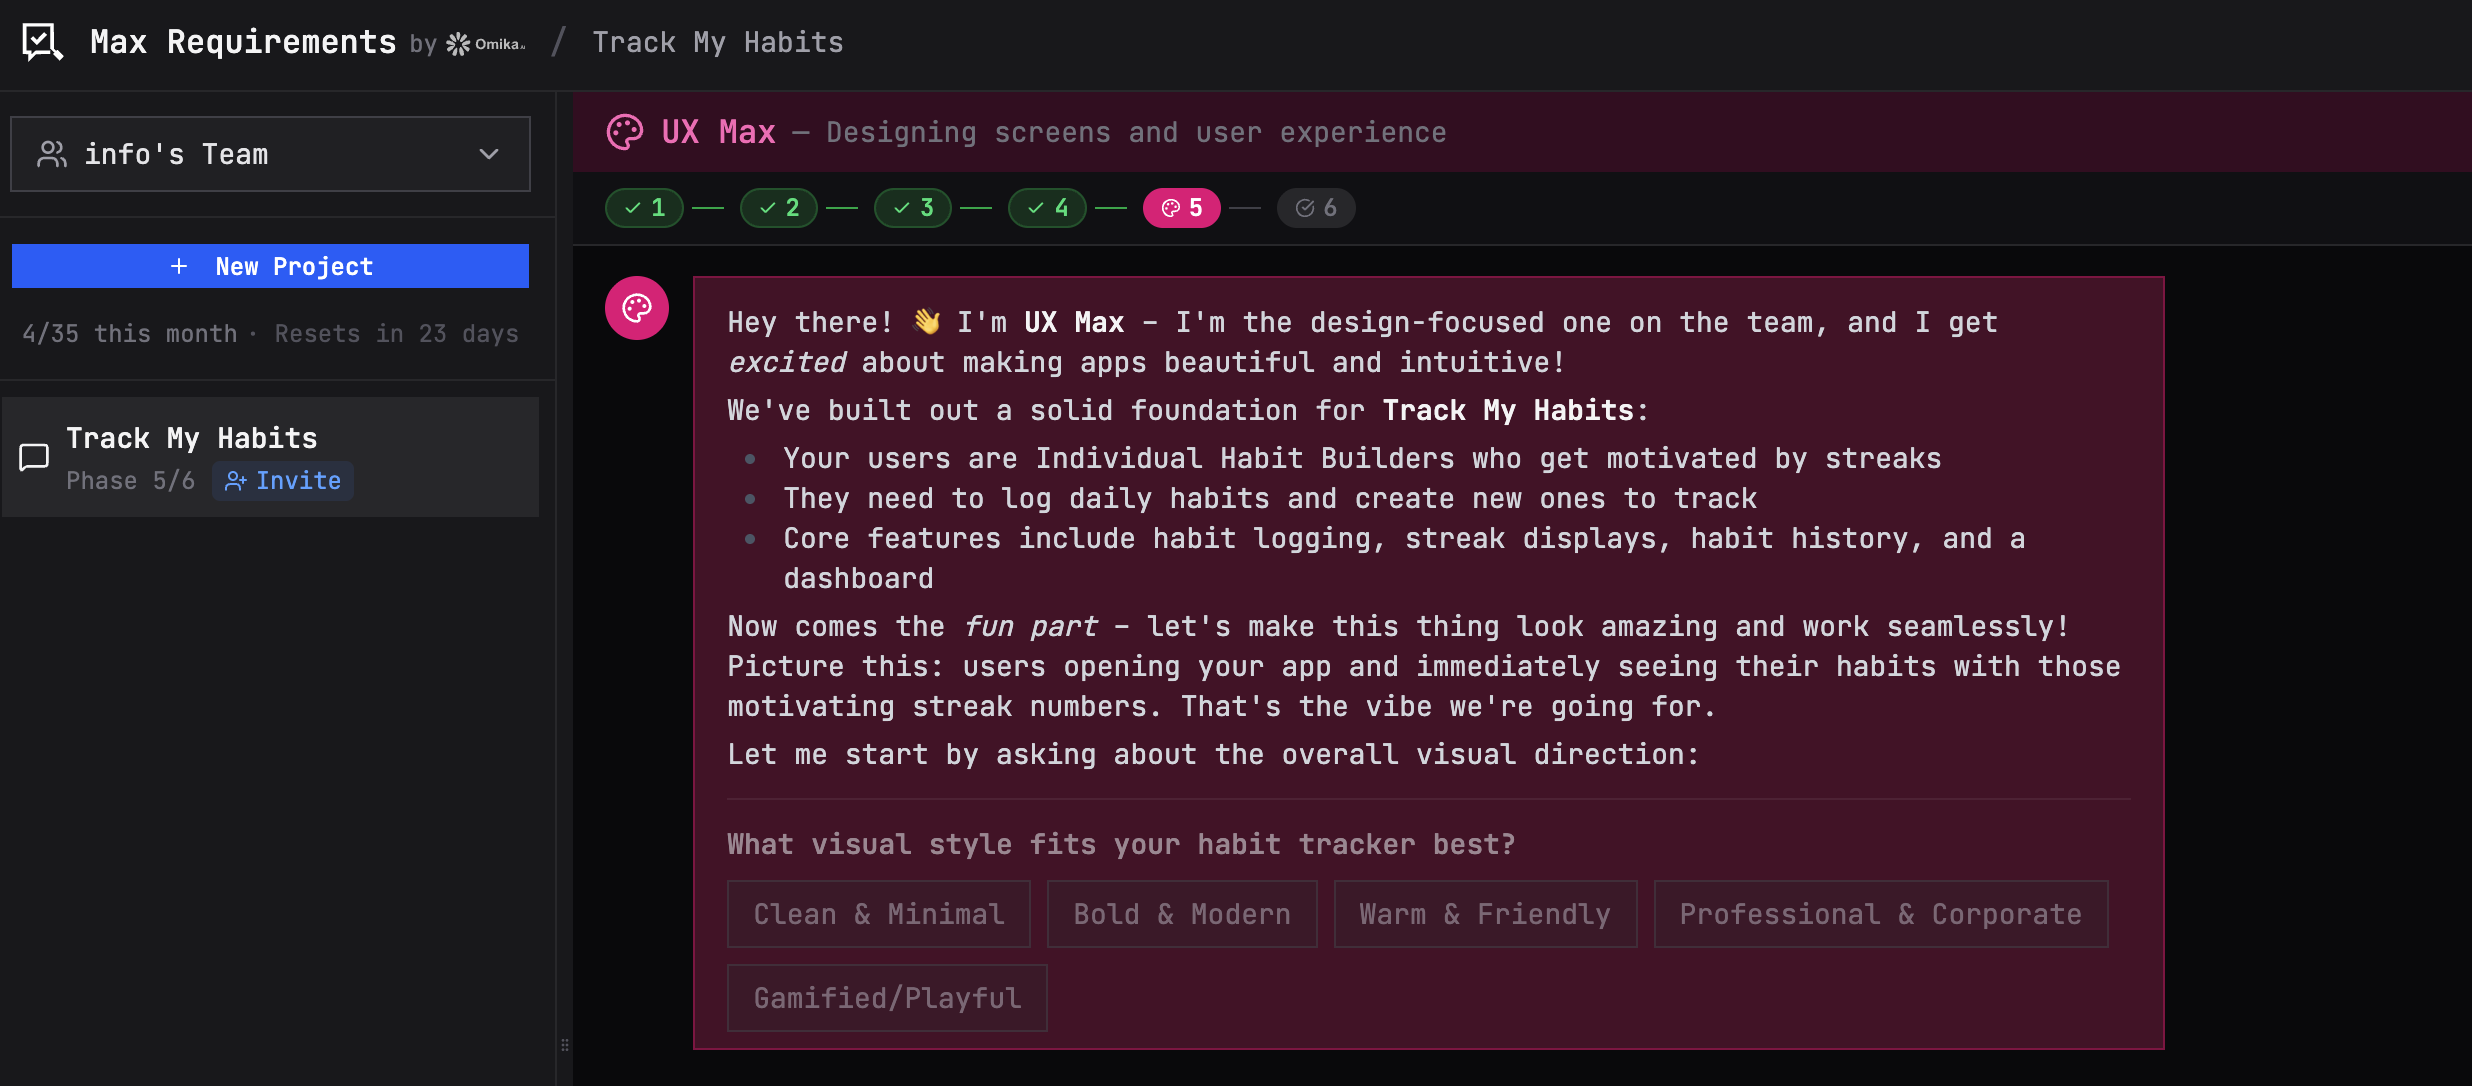The height and width of the screenshot is (1086, 2472).
Task: Click the Omika brand logo
Action: tap(486, 44)
